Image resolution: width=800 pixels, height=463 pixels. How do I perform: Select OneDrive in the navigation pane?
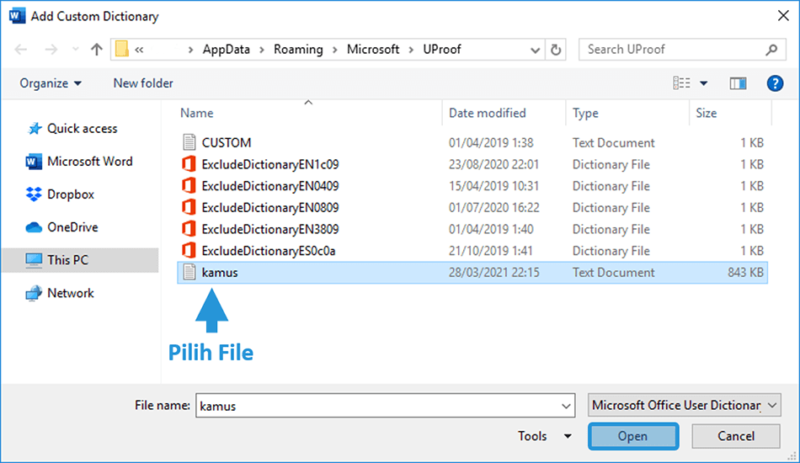tap(72, 227)
